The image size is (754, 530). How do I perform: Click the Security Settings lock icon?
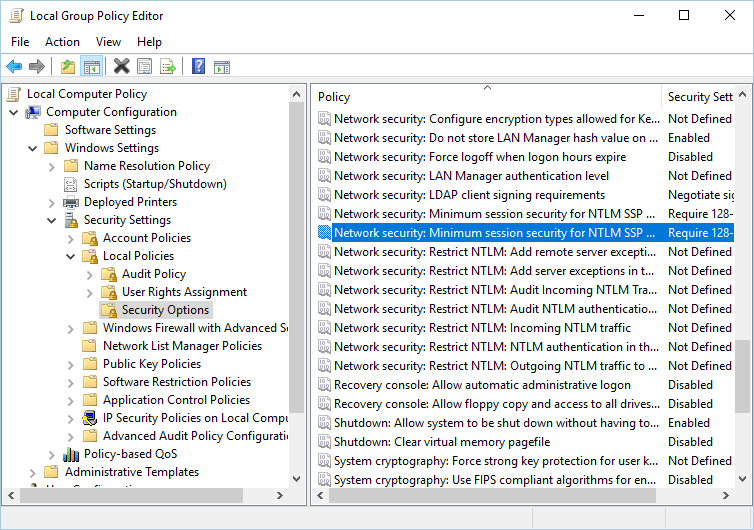tap(71, 220)
